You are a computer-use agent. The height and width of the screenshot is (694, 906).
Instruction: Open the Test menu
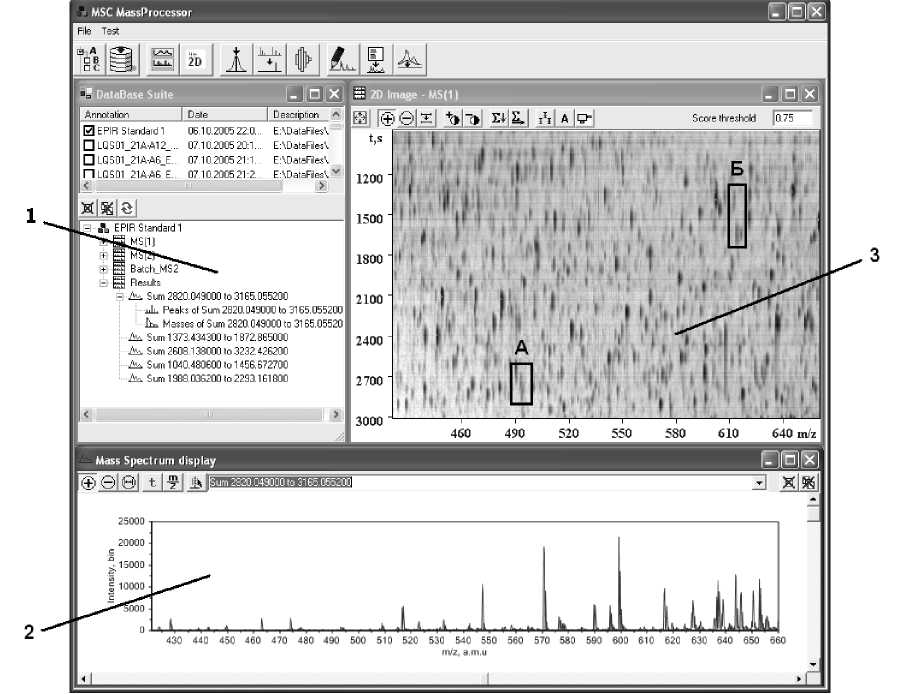click(110, 31)
